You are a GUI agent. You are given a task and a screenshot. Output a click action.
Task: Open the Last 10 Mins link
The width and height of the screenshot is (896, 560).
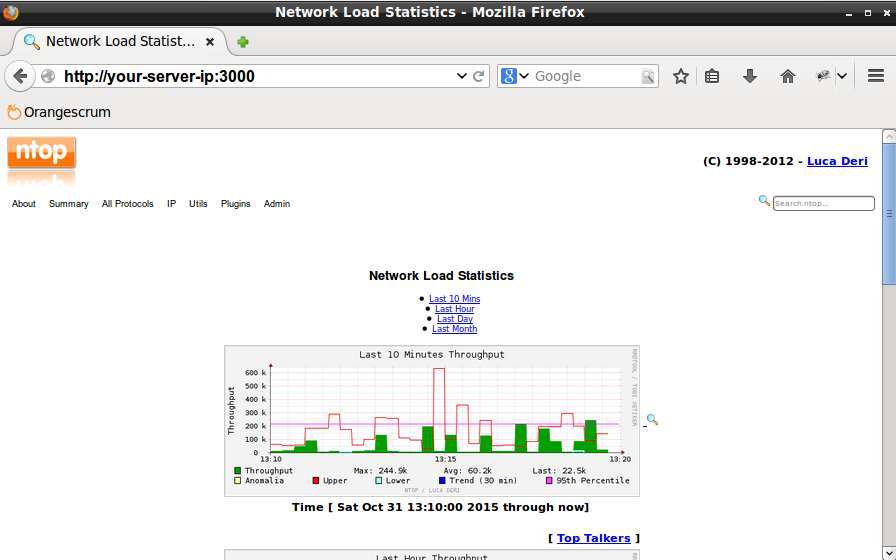(x=454, y=299)
